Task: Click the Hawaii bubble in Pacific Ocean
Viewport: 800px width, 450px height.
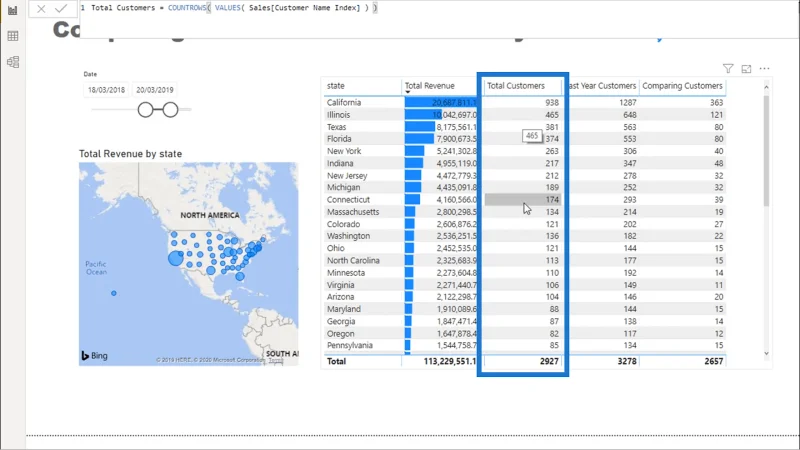Action: (114, 293)
